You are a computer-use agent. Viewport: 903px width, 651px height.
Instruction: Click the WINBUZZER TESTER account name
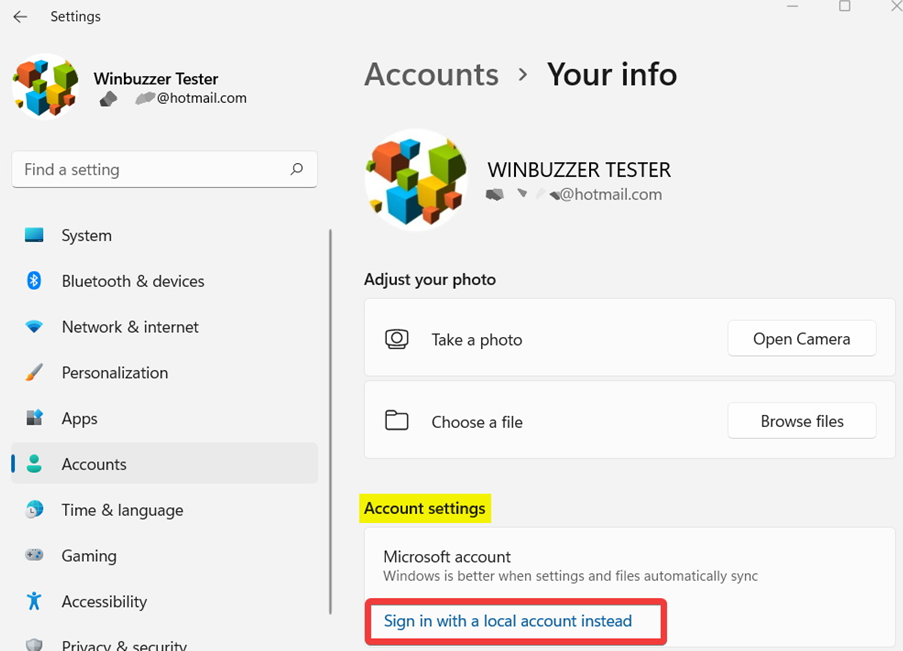(x=579, y=170)
